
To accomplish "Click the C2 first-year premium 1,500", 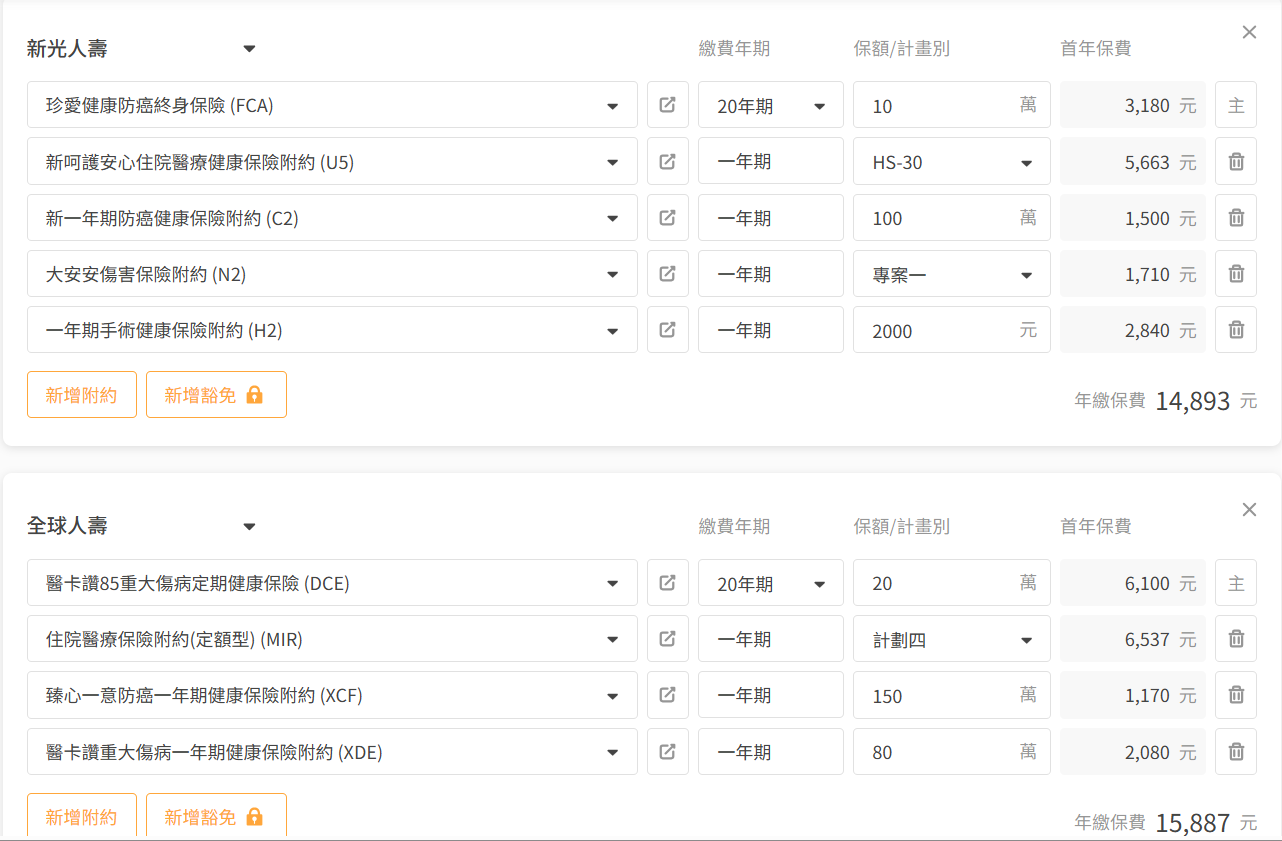I will click(x=1133, y=217).
